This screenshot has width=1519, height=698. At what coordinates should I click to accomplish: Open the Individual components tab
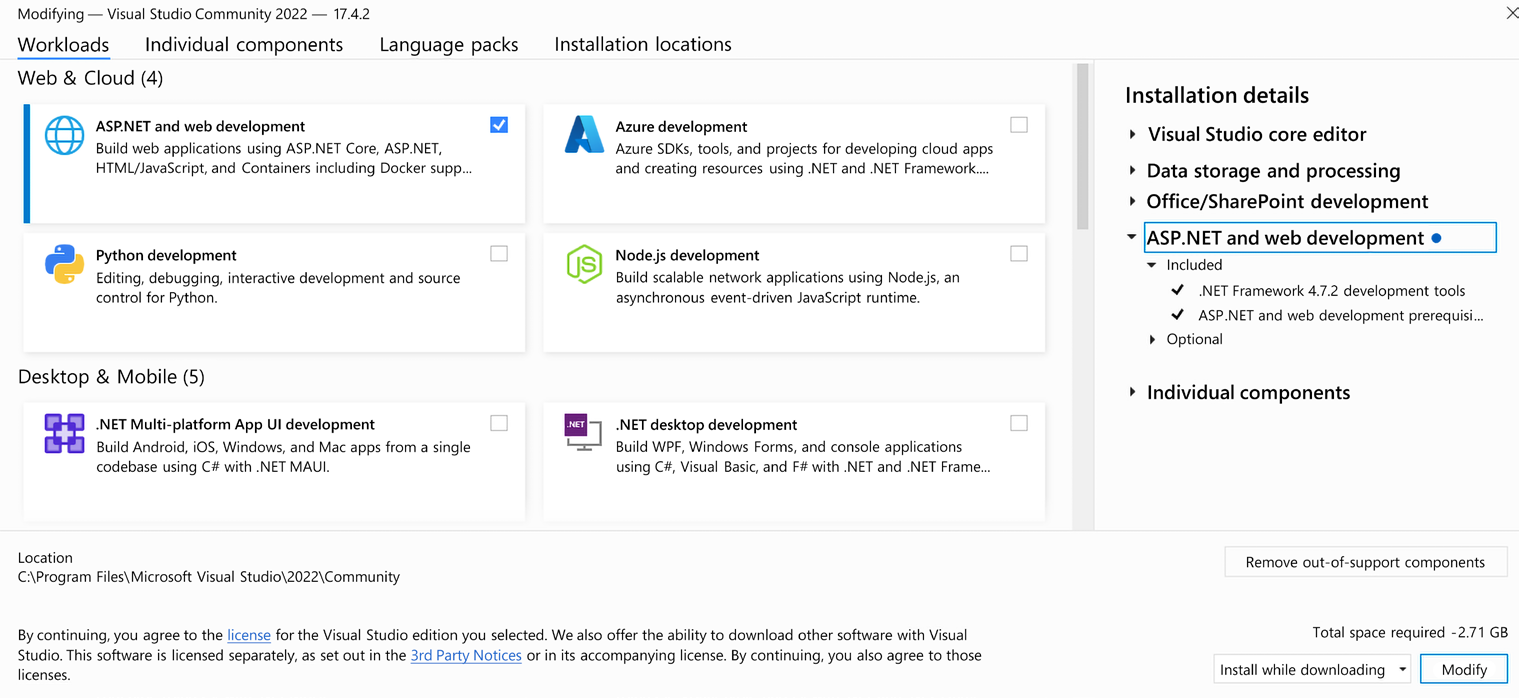[x=244, y=44]
